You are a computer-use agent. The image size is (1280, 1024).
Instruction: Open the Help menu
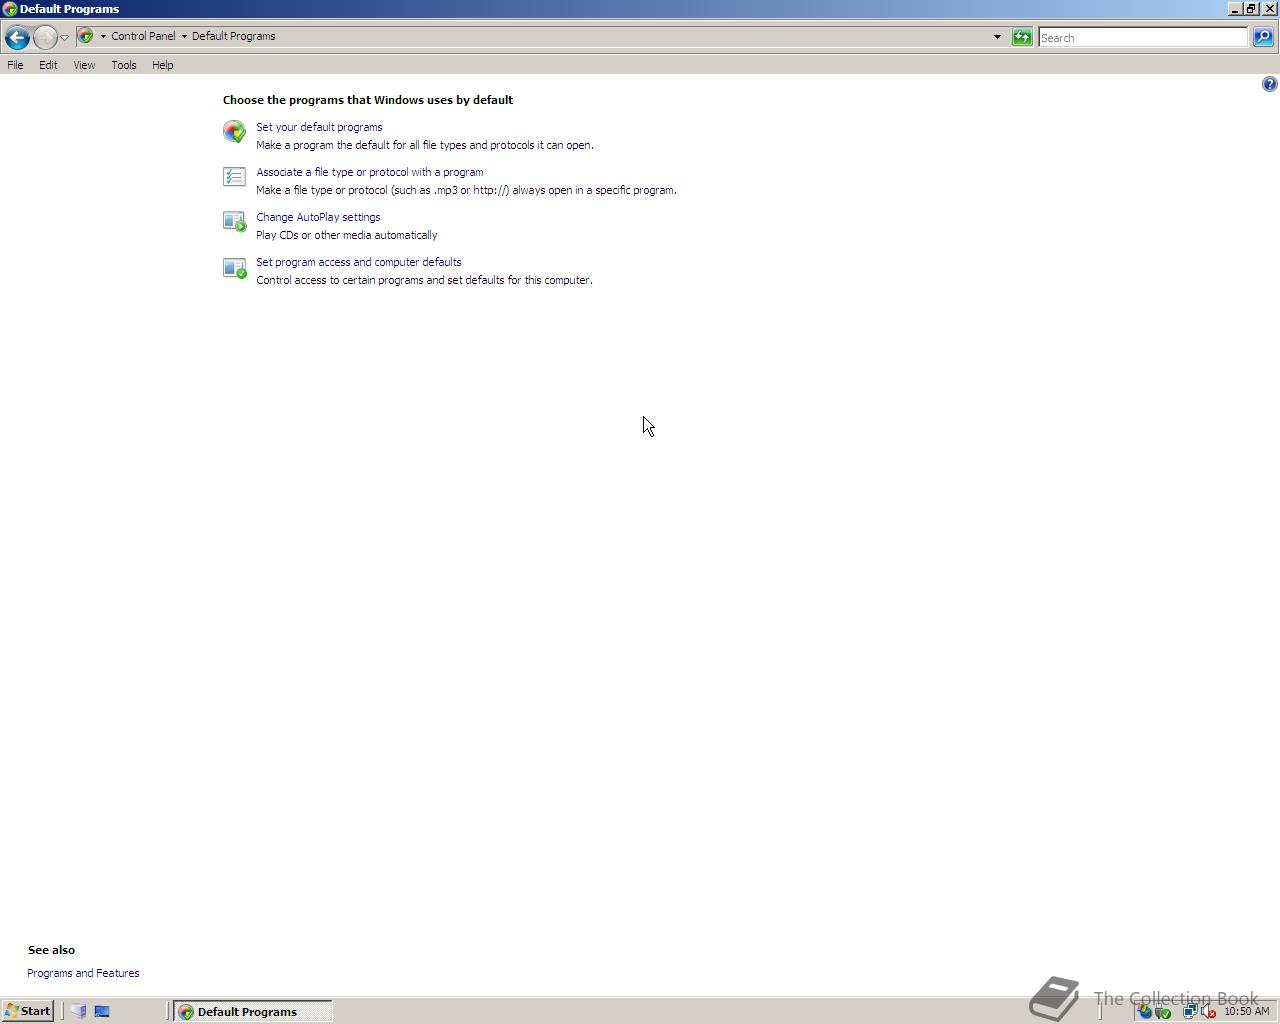click(162, 65)
